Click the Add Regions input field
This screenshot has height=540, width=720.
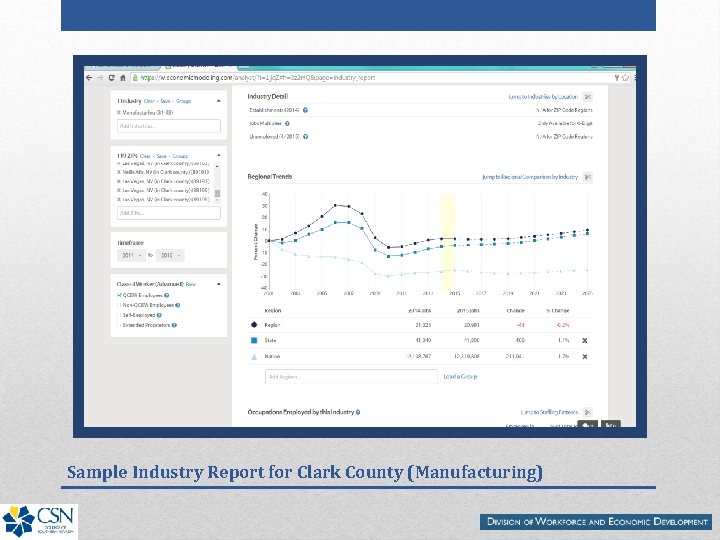tap(351, 377)
